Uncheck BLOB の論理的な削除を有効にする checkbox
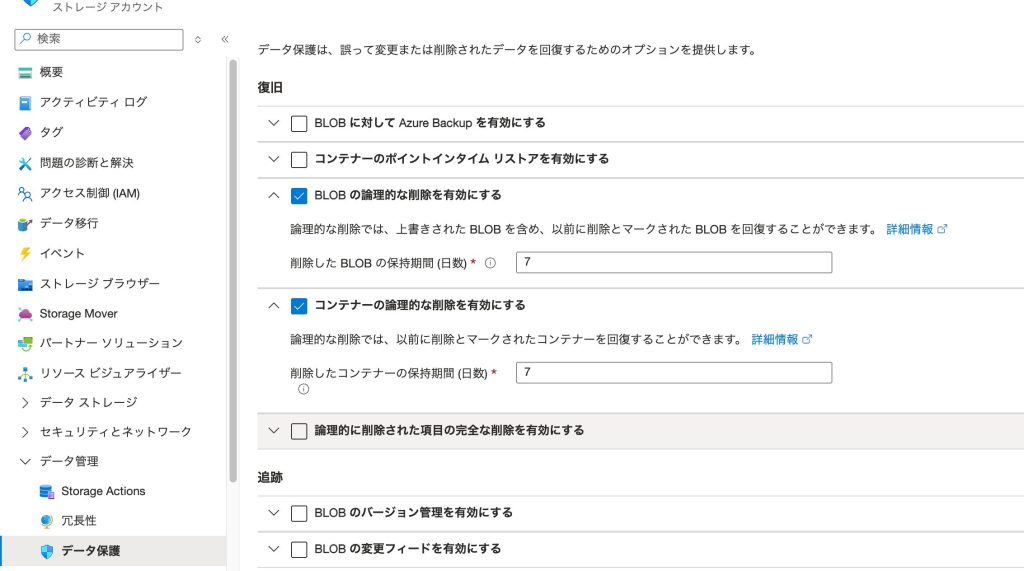The height and width of the screenshot is (571, 1024). click(299, 195)
